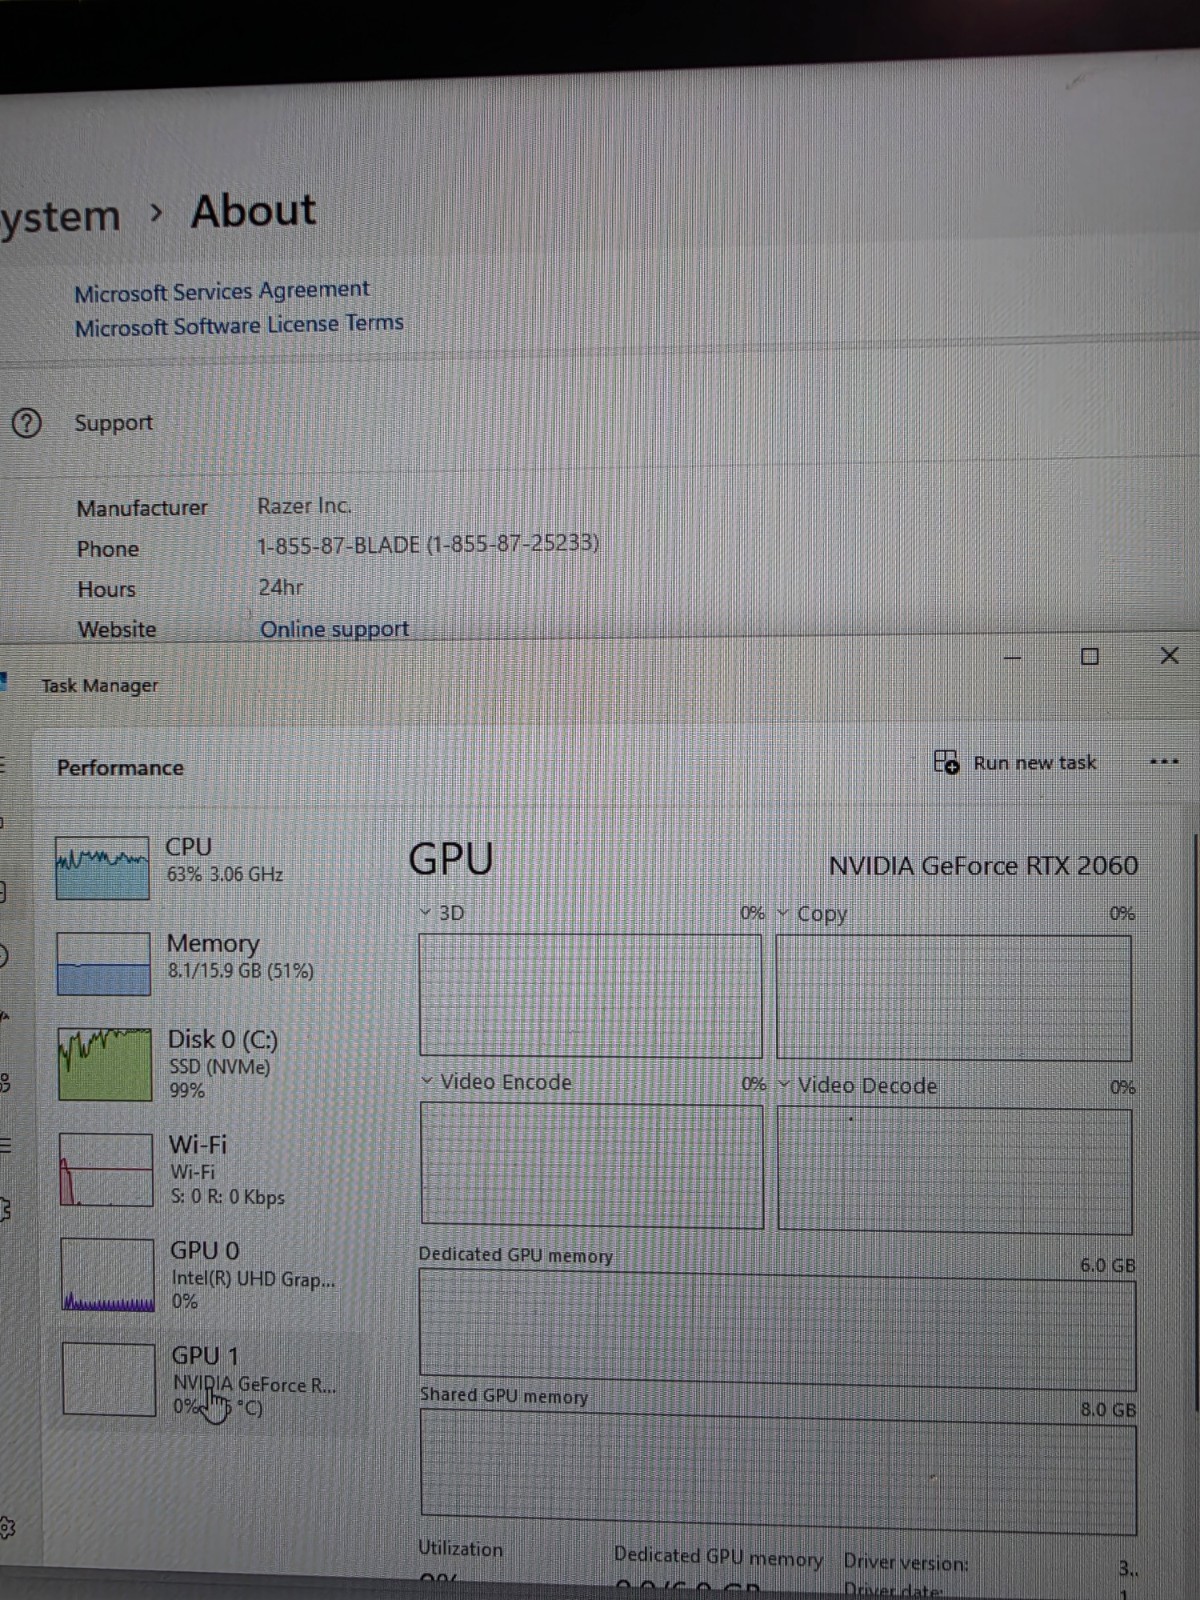Select the GPU 0 Intel graph thumbnail
The image size is (1200, 1600).
point(107,1274)
